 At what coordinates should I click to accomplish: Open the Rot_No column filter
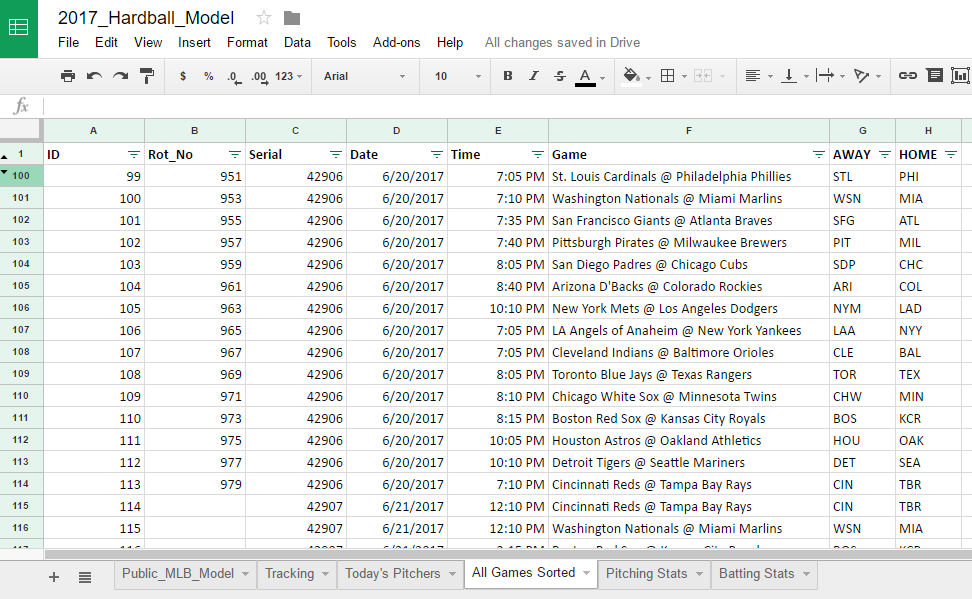234,154
